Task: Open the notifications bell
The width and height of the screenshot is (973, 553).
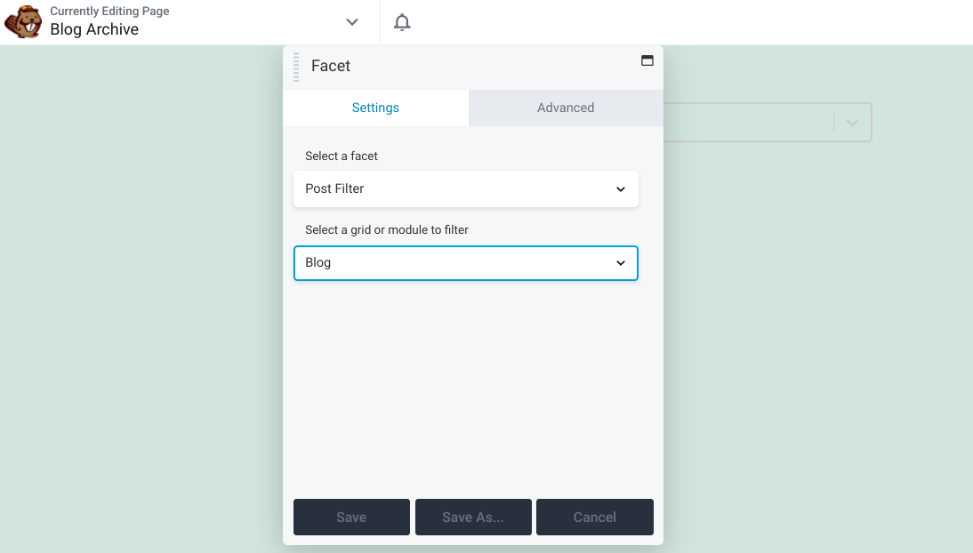Action: (x=402, y=22)
